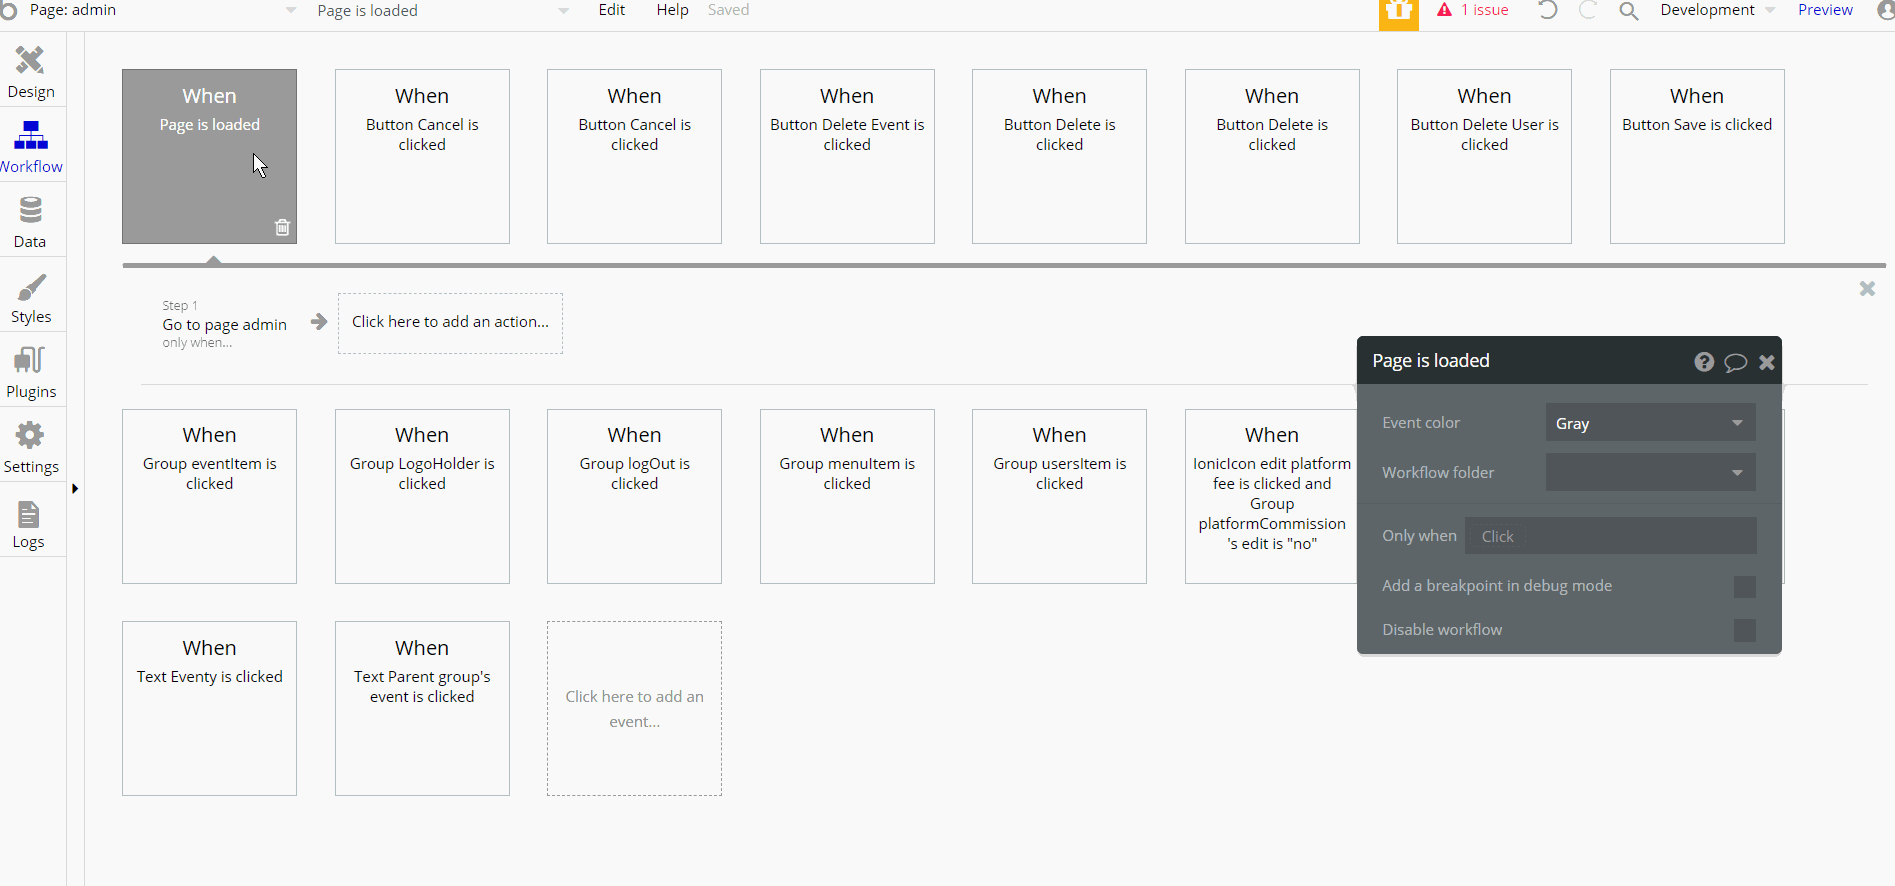
Task: Click the Preview link
Action: pyautogui.click(x=1825, y=10)
